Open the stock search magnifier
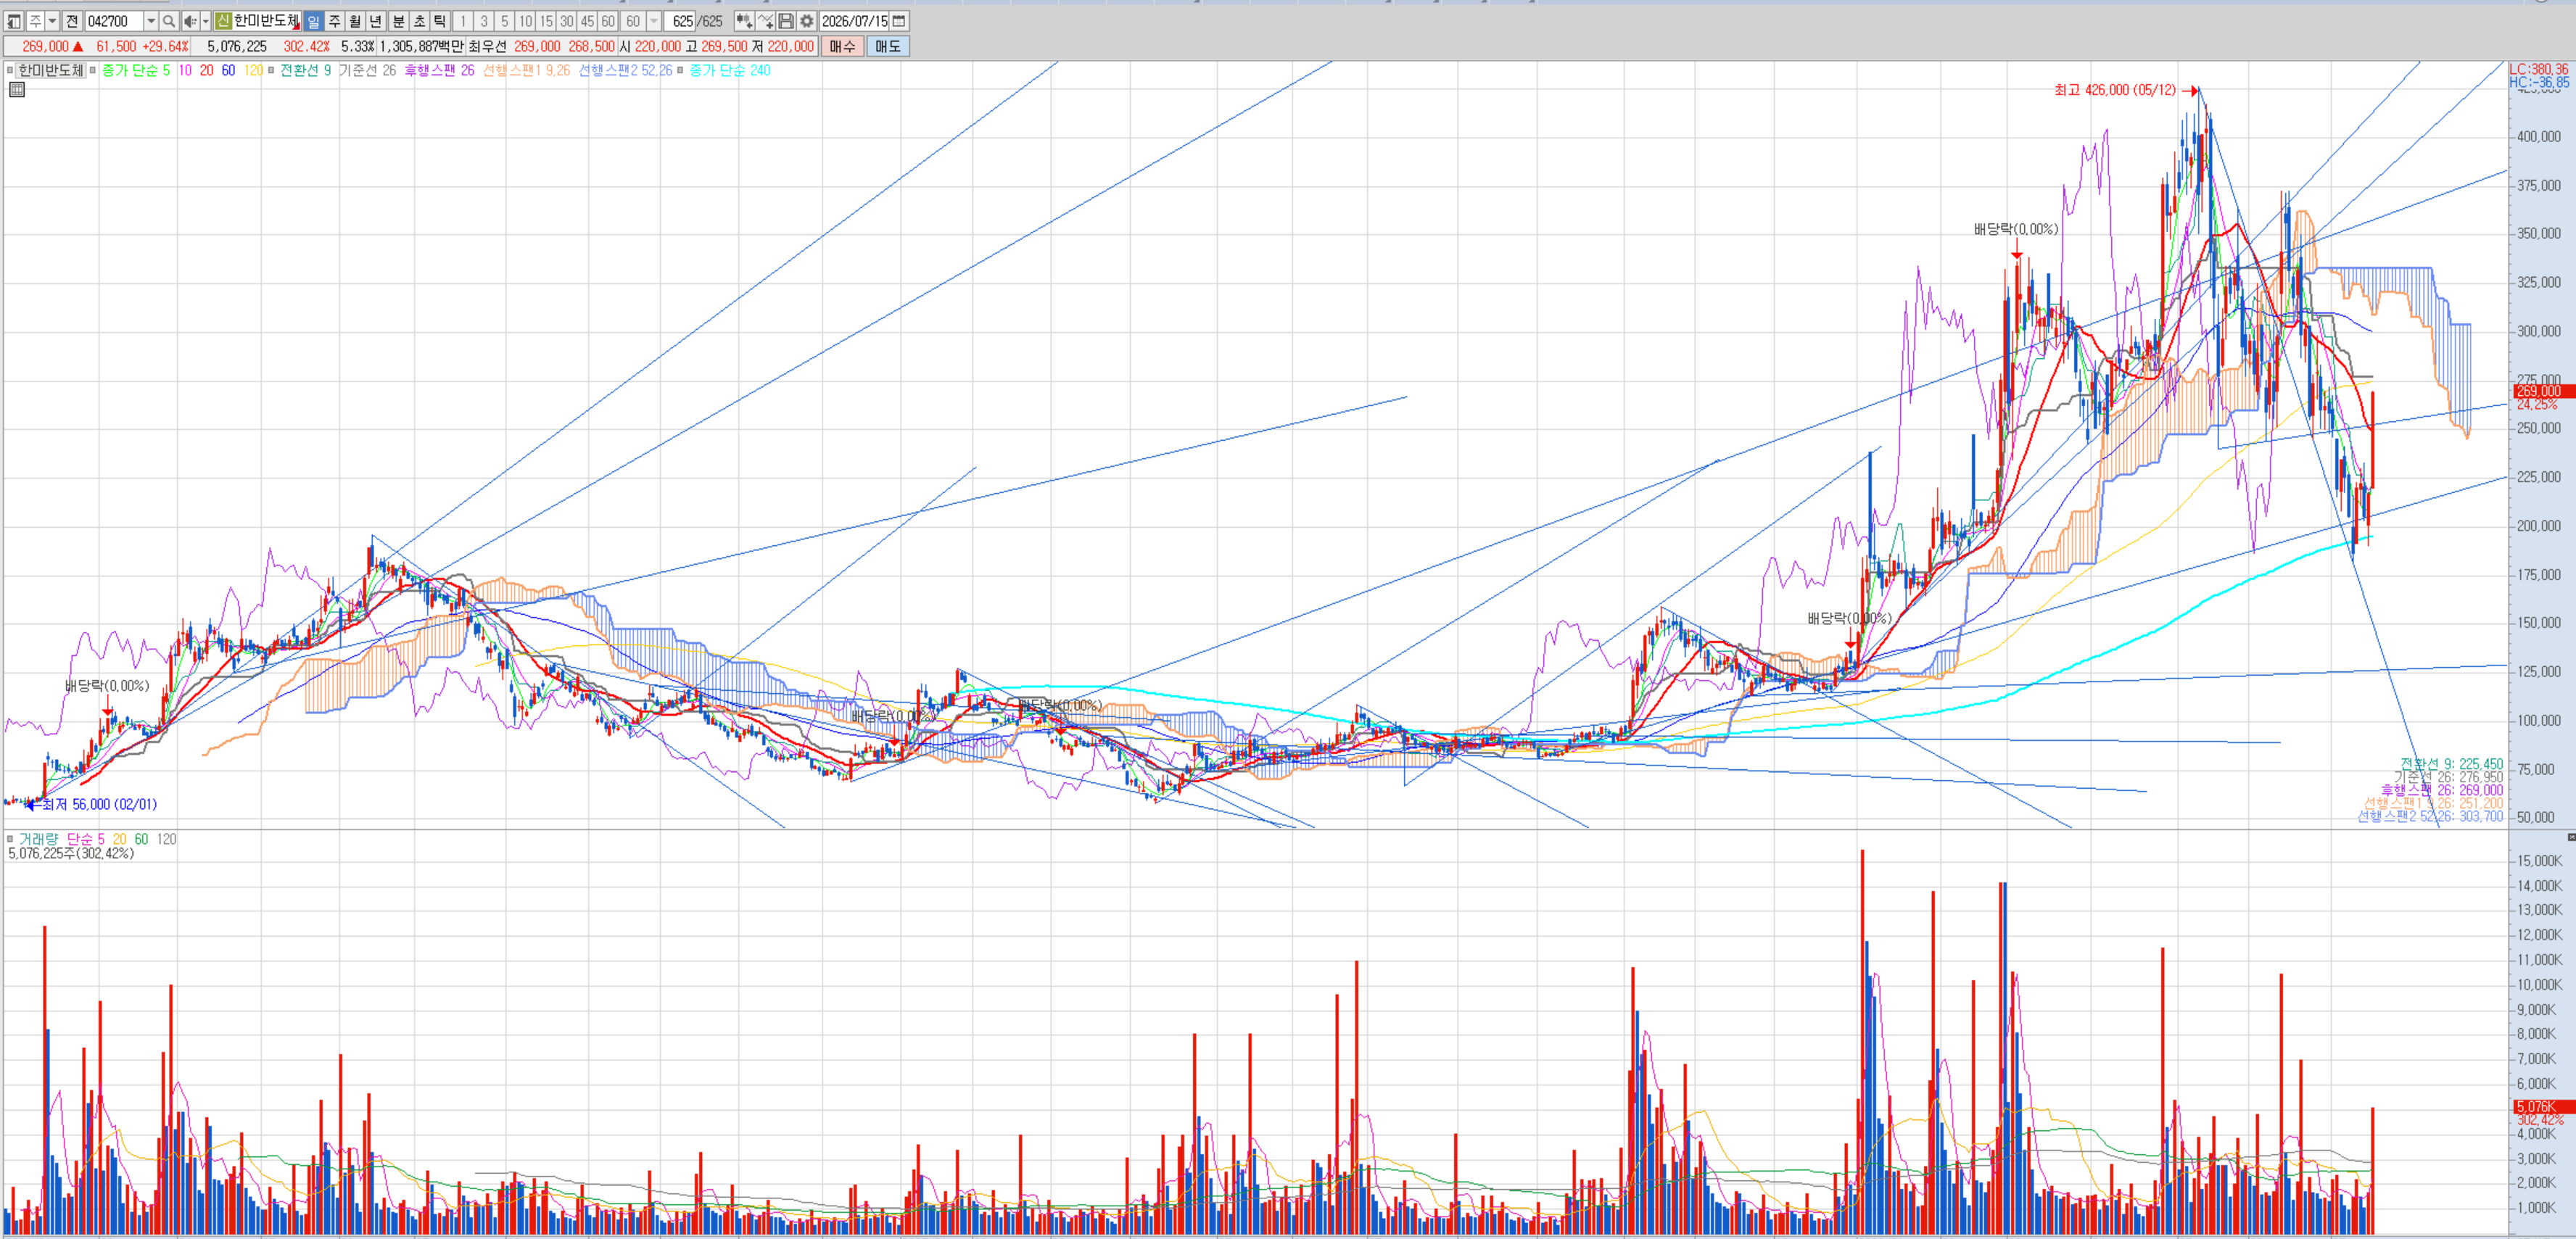 click(169, 21)
